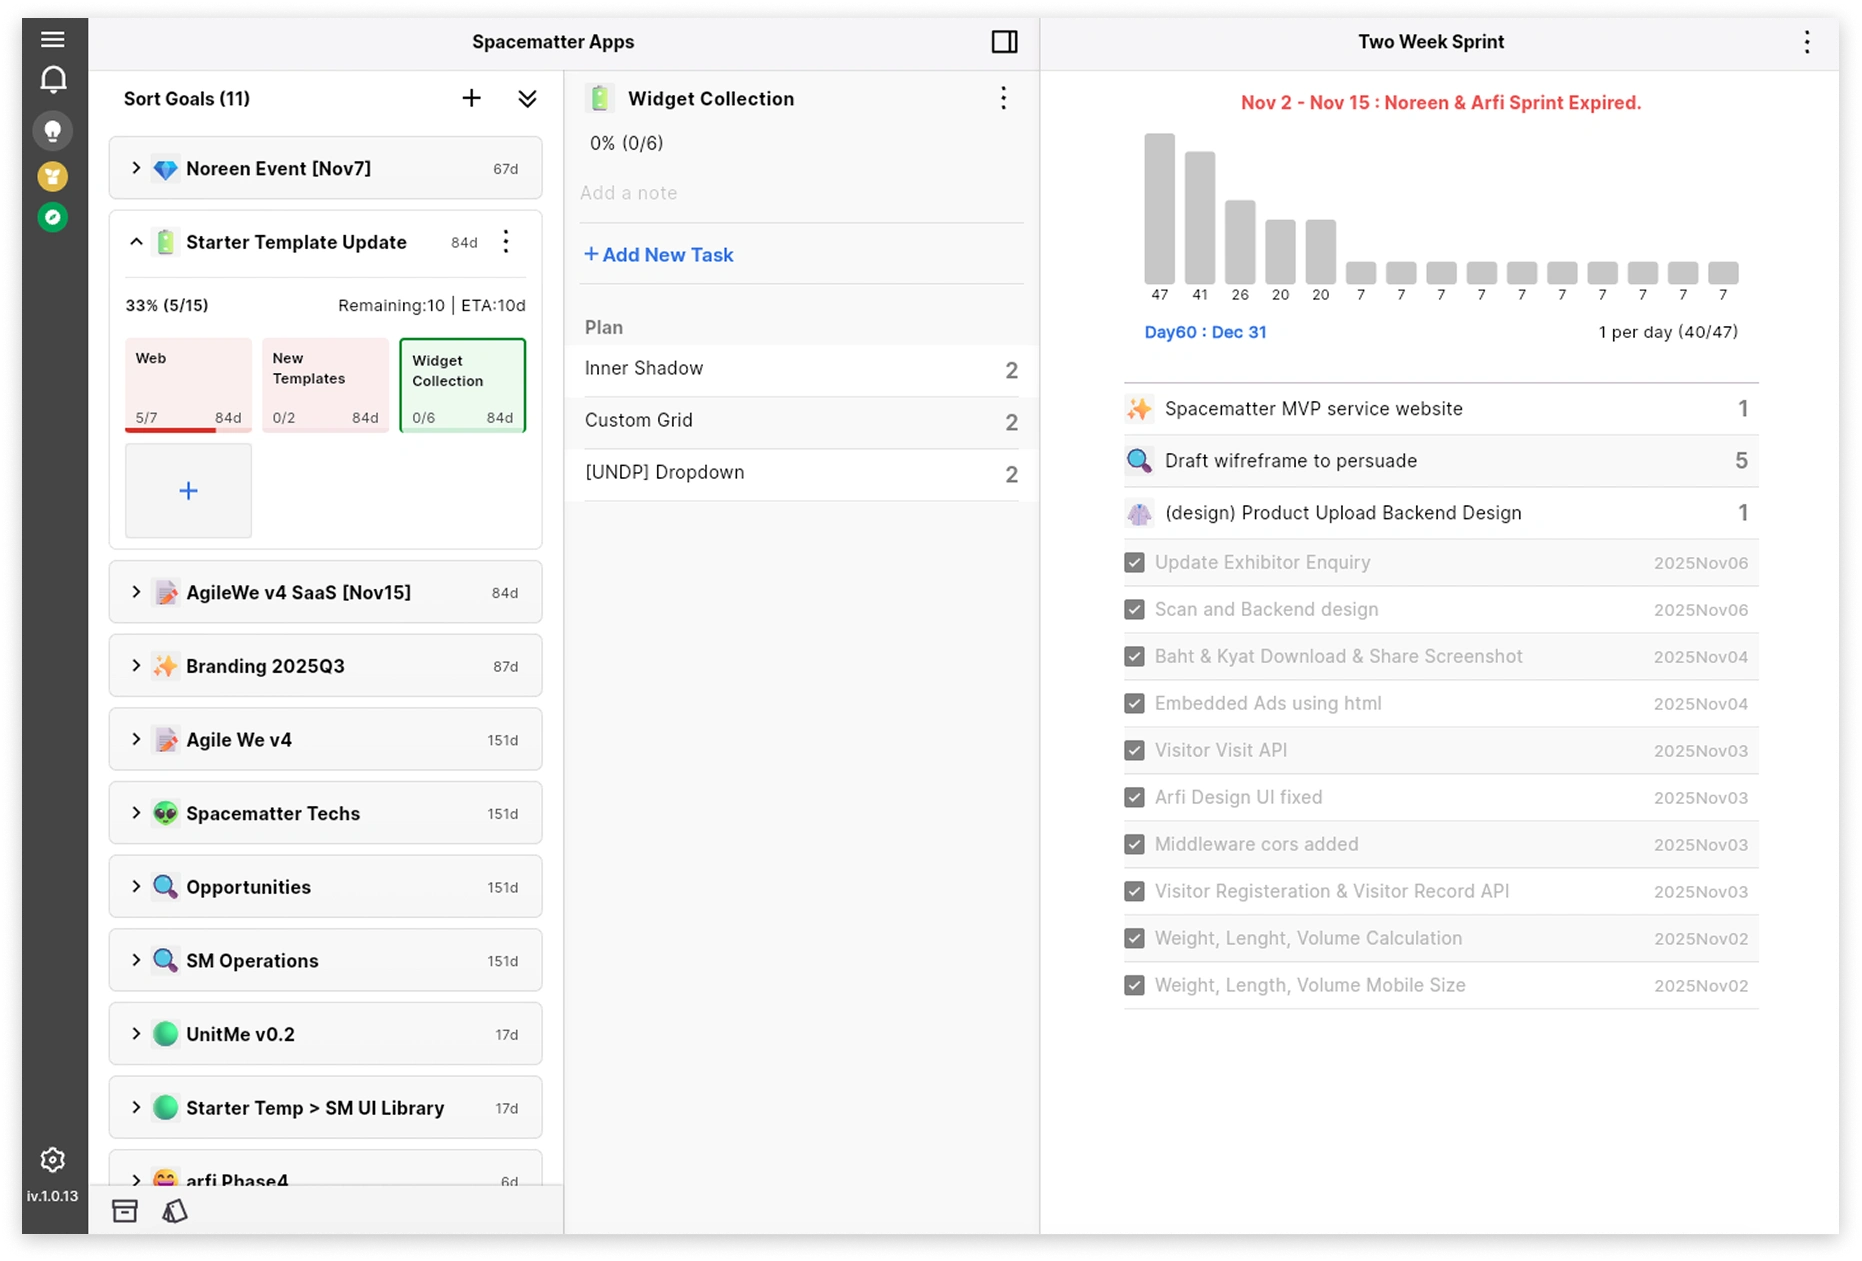Toggle the side panel layout icon
The height and width of the screenshot is (1261, 1862).
[1004, 42]
